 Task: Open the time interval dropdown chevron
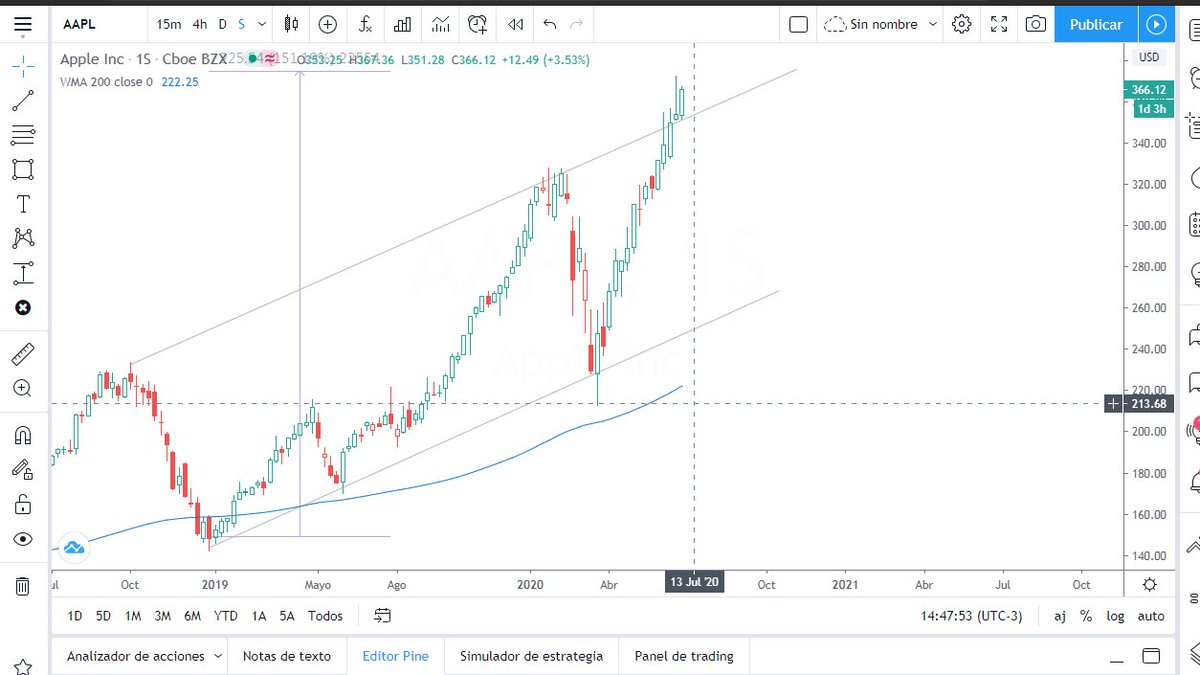tap(262, 24)
